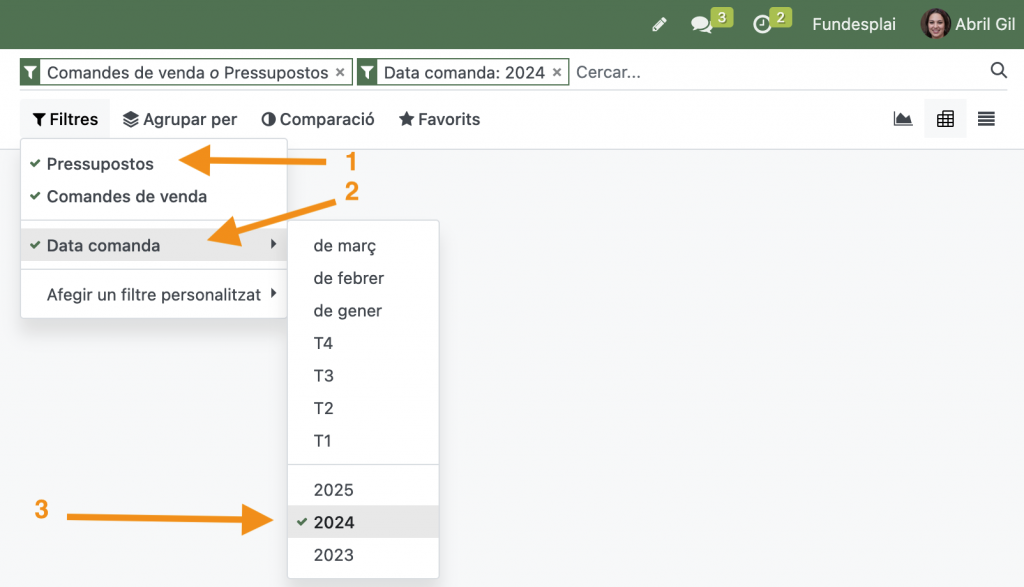1024x587 pixels.
Task: Click the Fundesplai company name
Action: coord(853,24)
